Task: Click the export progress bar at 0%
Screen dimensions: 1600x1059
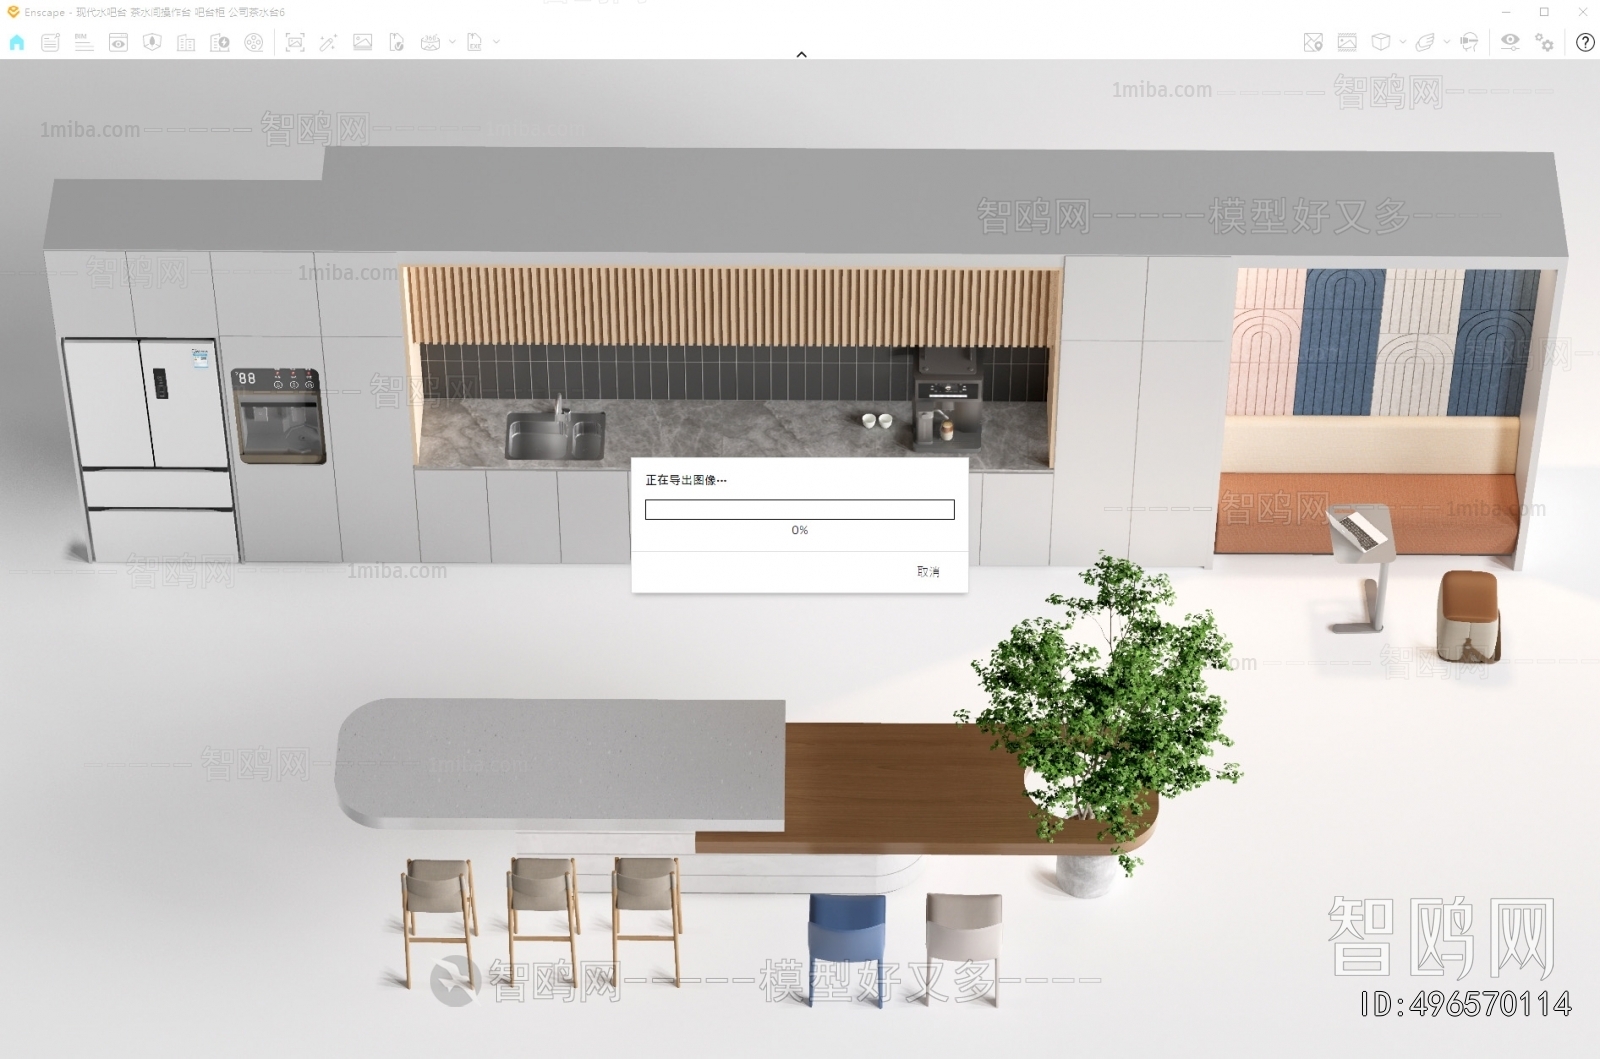Action: click(800, 509)
